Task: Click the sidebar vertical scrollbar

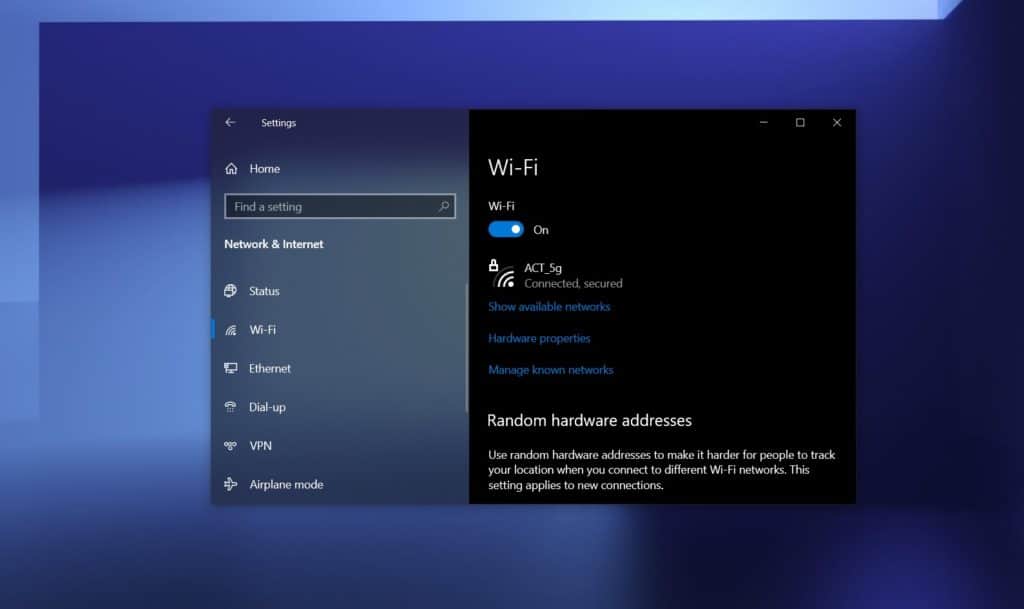Action: coord(466,350)
